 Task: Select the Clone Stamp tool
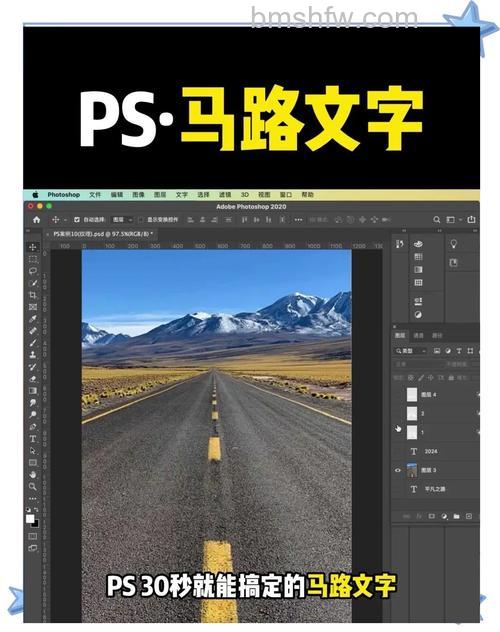[x=33, y=355]
